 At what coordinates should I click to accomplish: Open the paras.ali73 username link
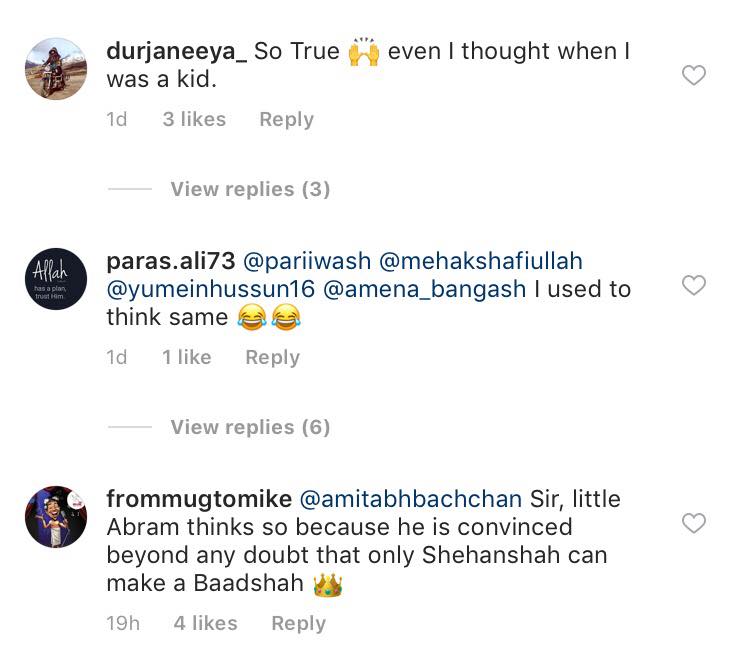(x=170, y=261)
